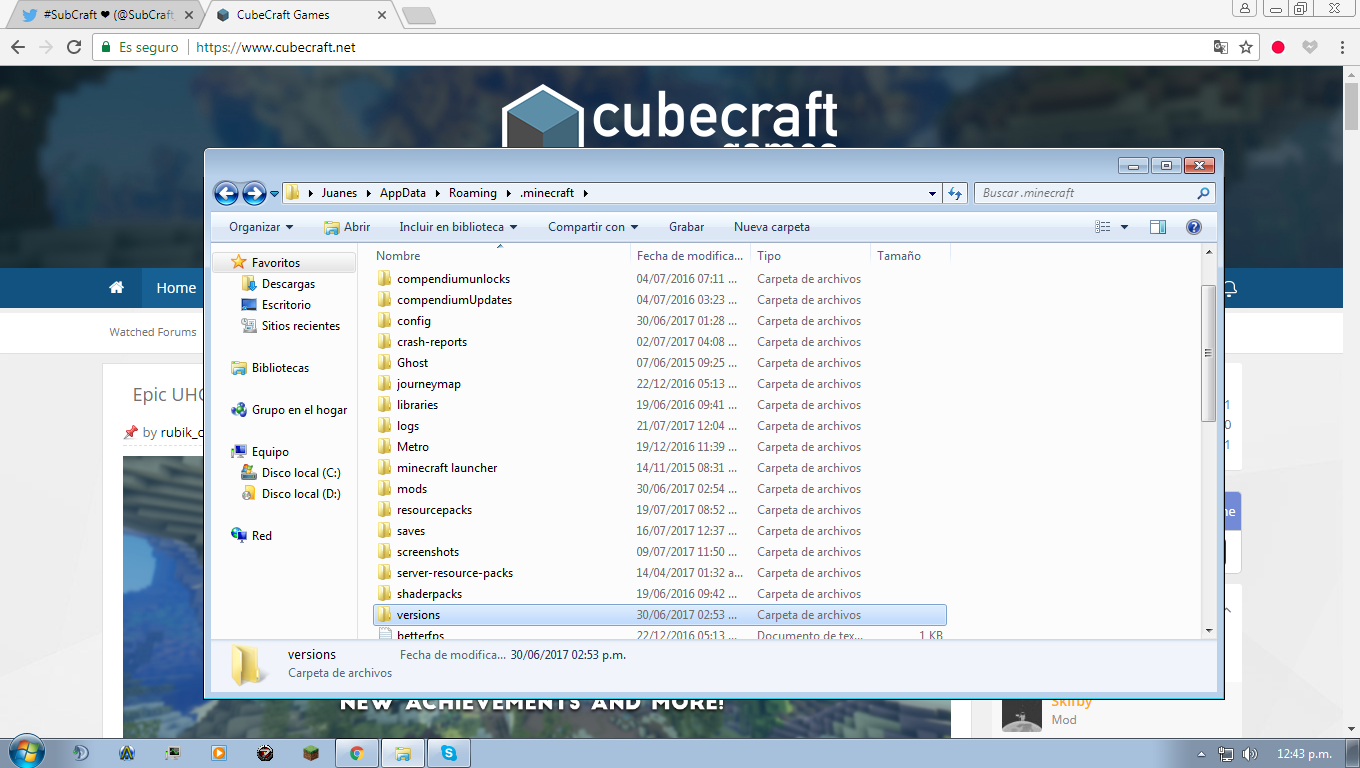Viewport: 1360px width, 768px height.
Task: Open Escritorio in the navigation pane
Action: click(x=286, y=305)
